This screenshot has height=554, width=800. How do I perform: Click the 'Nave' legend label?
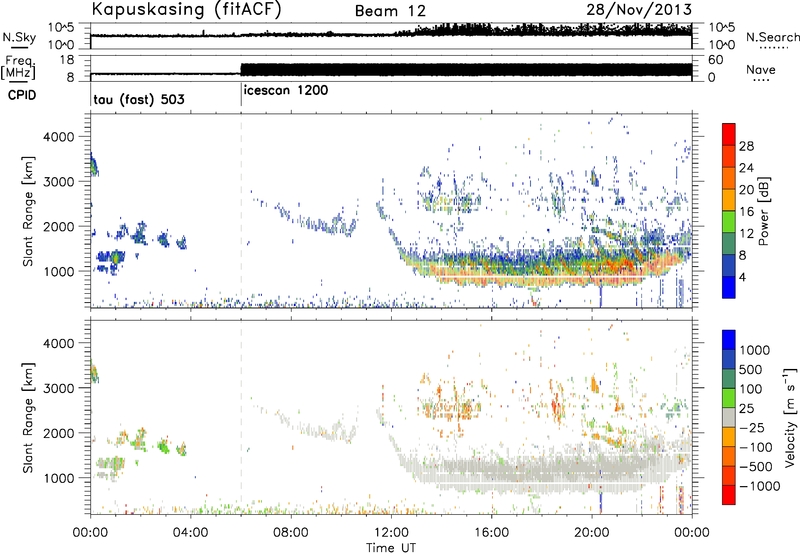tap(761, 70)
